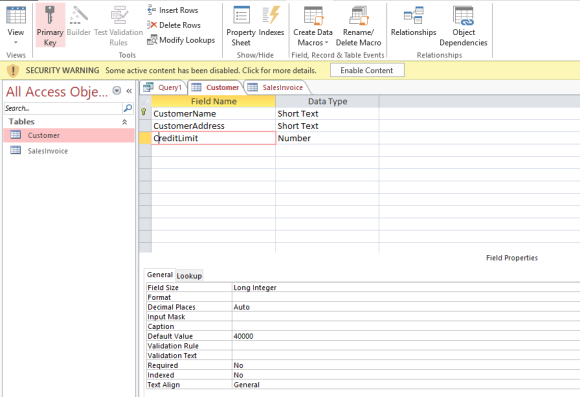Click the Validation Rule property field
The height and width of the screenshot is (397, 580).
pos(406,346)
